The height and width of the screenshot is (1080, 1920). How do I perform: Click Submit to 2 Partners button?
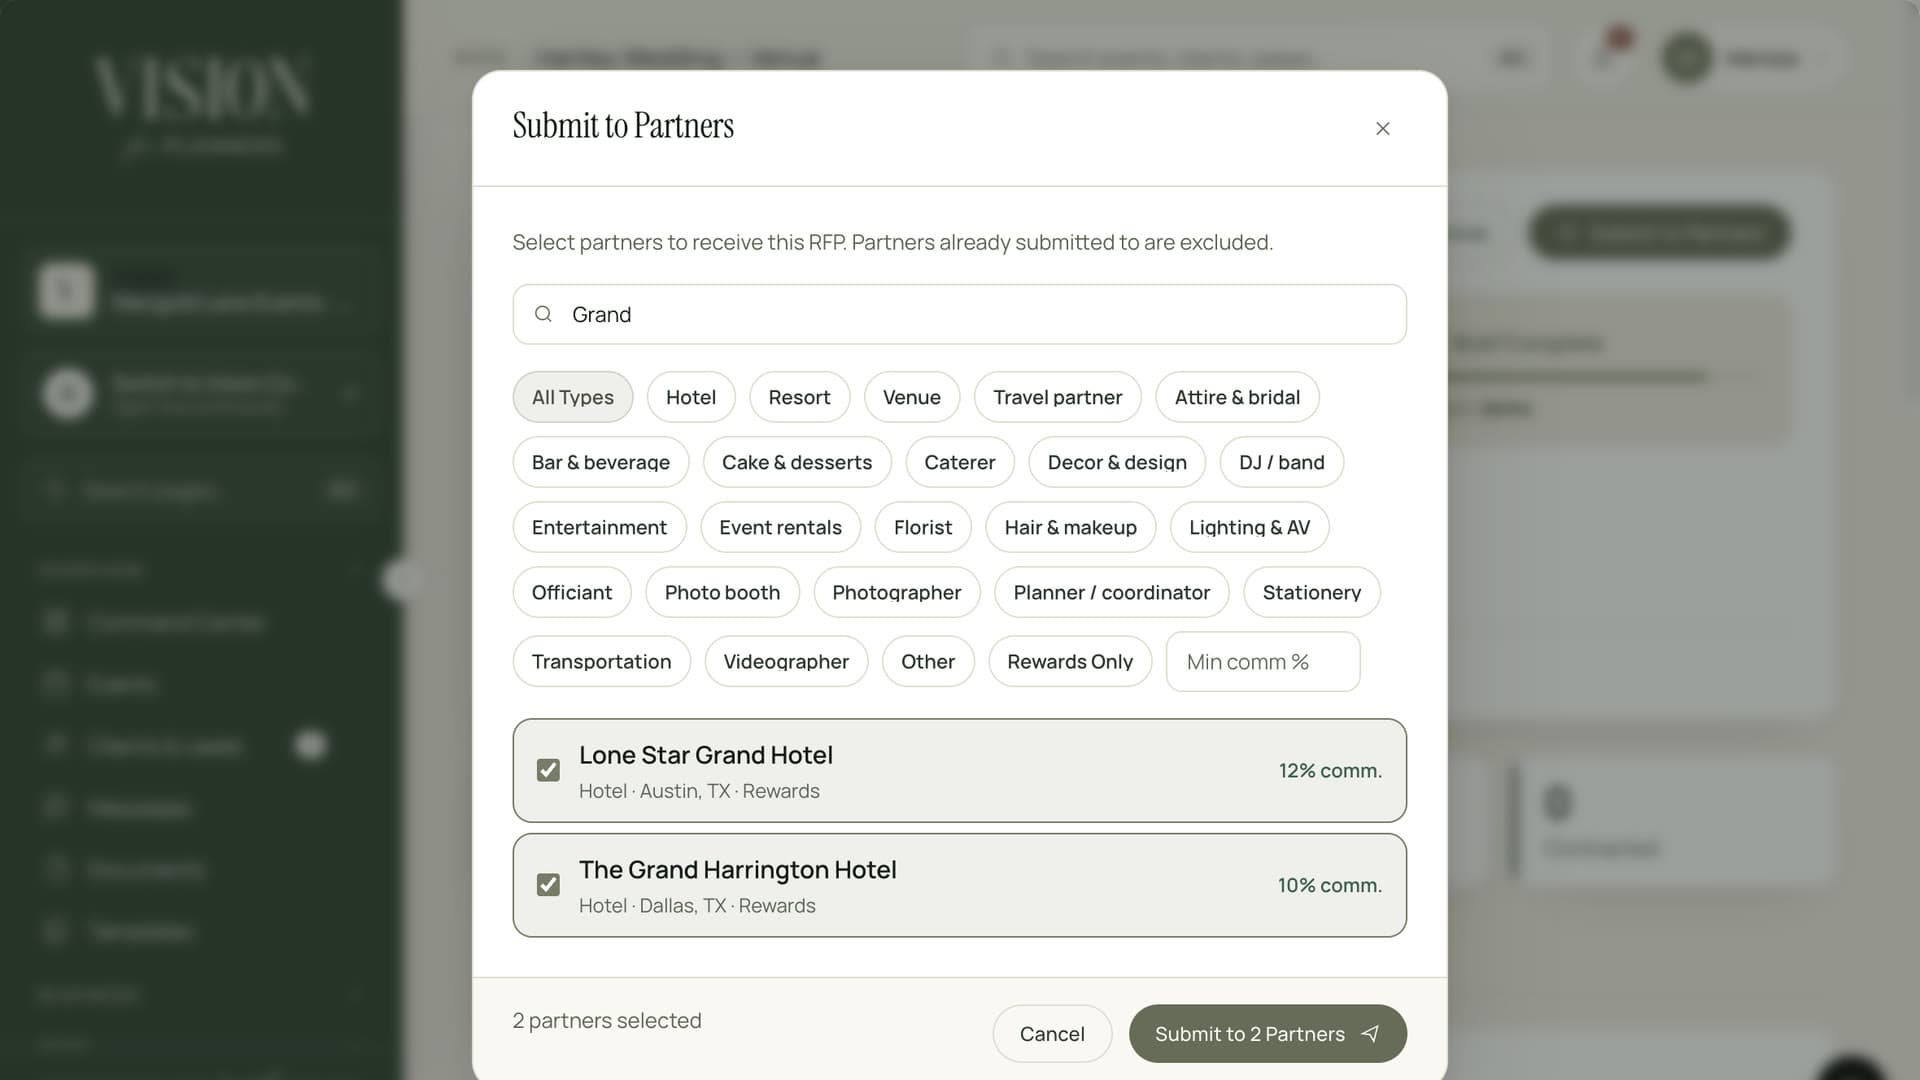(x=1268, y=1033)
